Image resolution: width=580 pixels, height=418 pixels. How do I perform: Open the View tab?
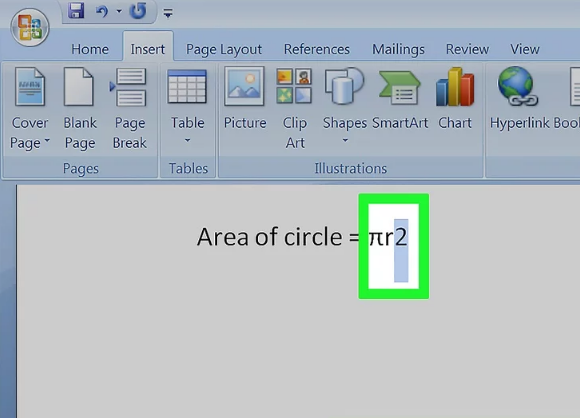525,49
